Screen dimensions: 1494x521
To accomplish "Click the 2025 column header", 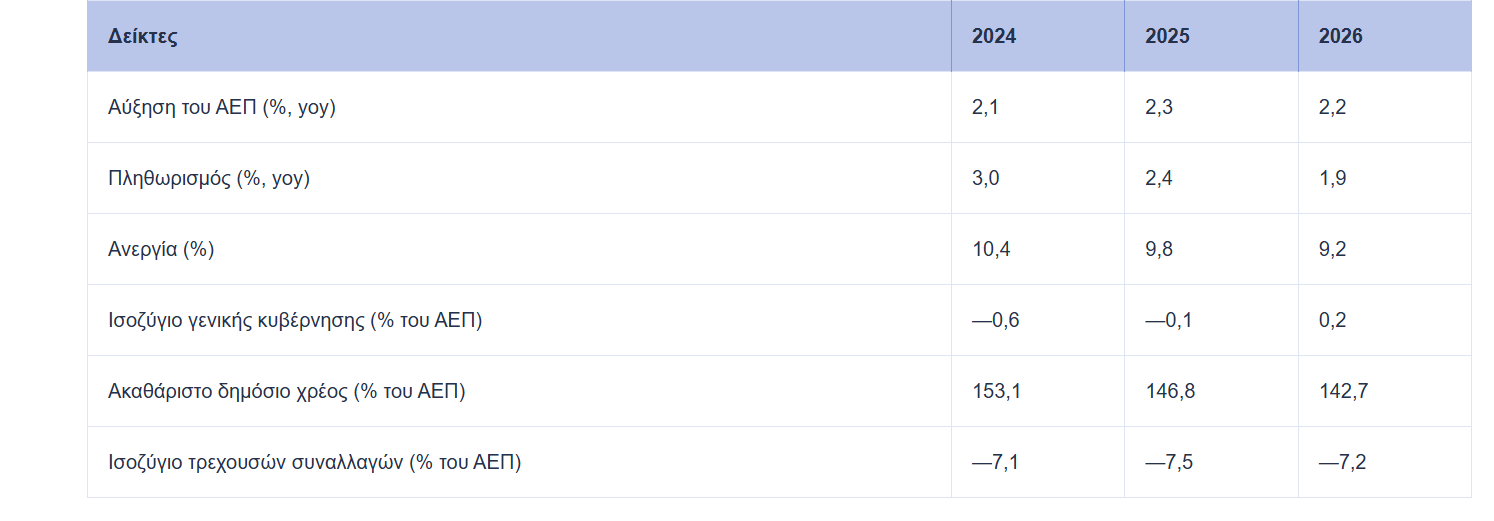I will 1167,37.
